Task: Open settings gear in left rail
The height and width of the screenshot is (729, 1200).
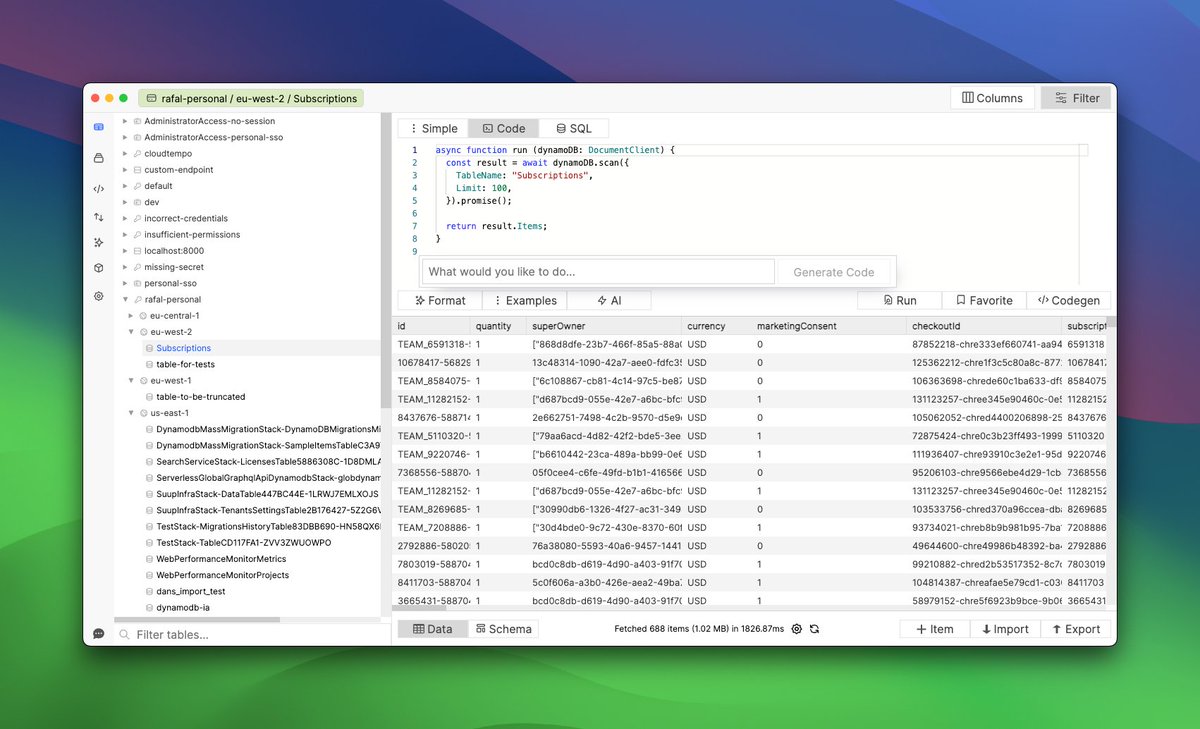Action: click(x=99, y=296)
